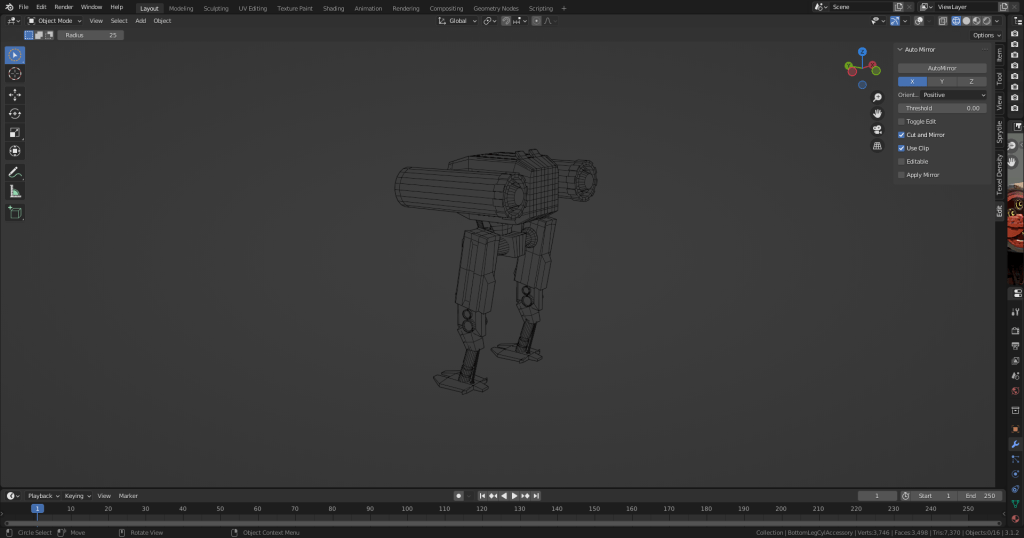Open the Render menu
Viewport: 1024px width, 538px height.
(x=63, y=7)
